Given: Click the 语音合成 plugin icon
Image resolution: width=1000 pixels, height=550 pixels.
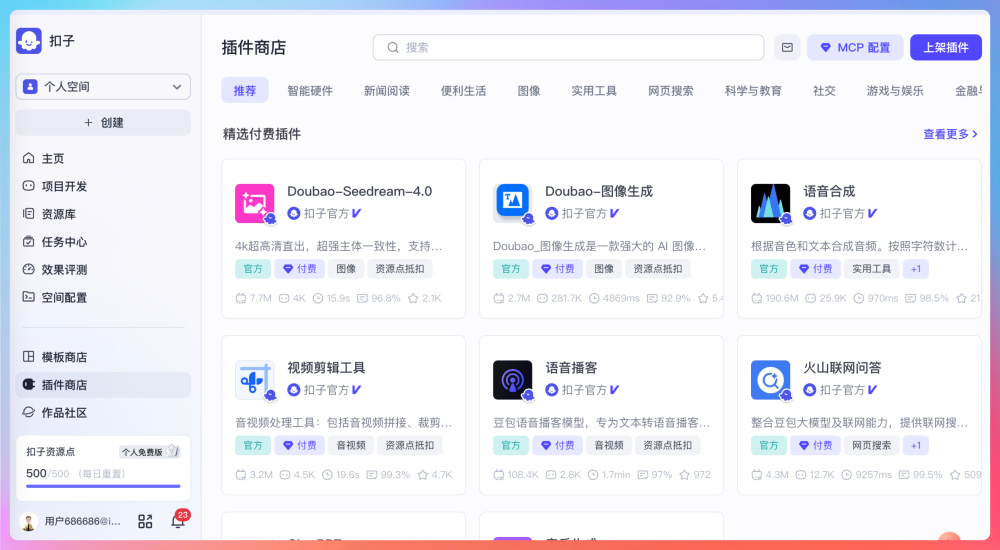Looking at the screenshot, I should tap(770, 203).
